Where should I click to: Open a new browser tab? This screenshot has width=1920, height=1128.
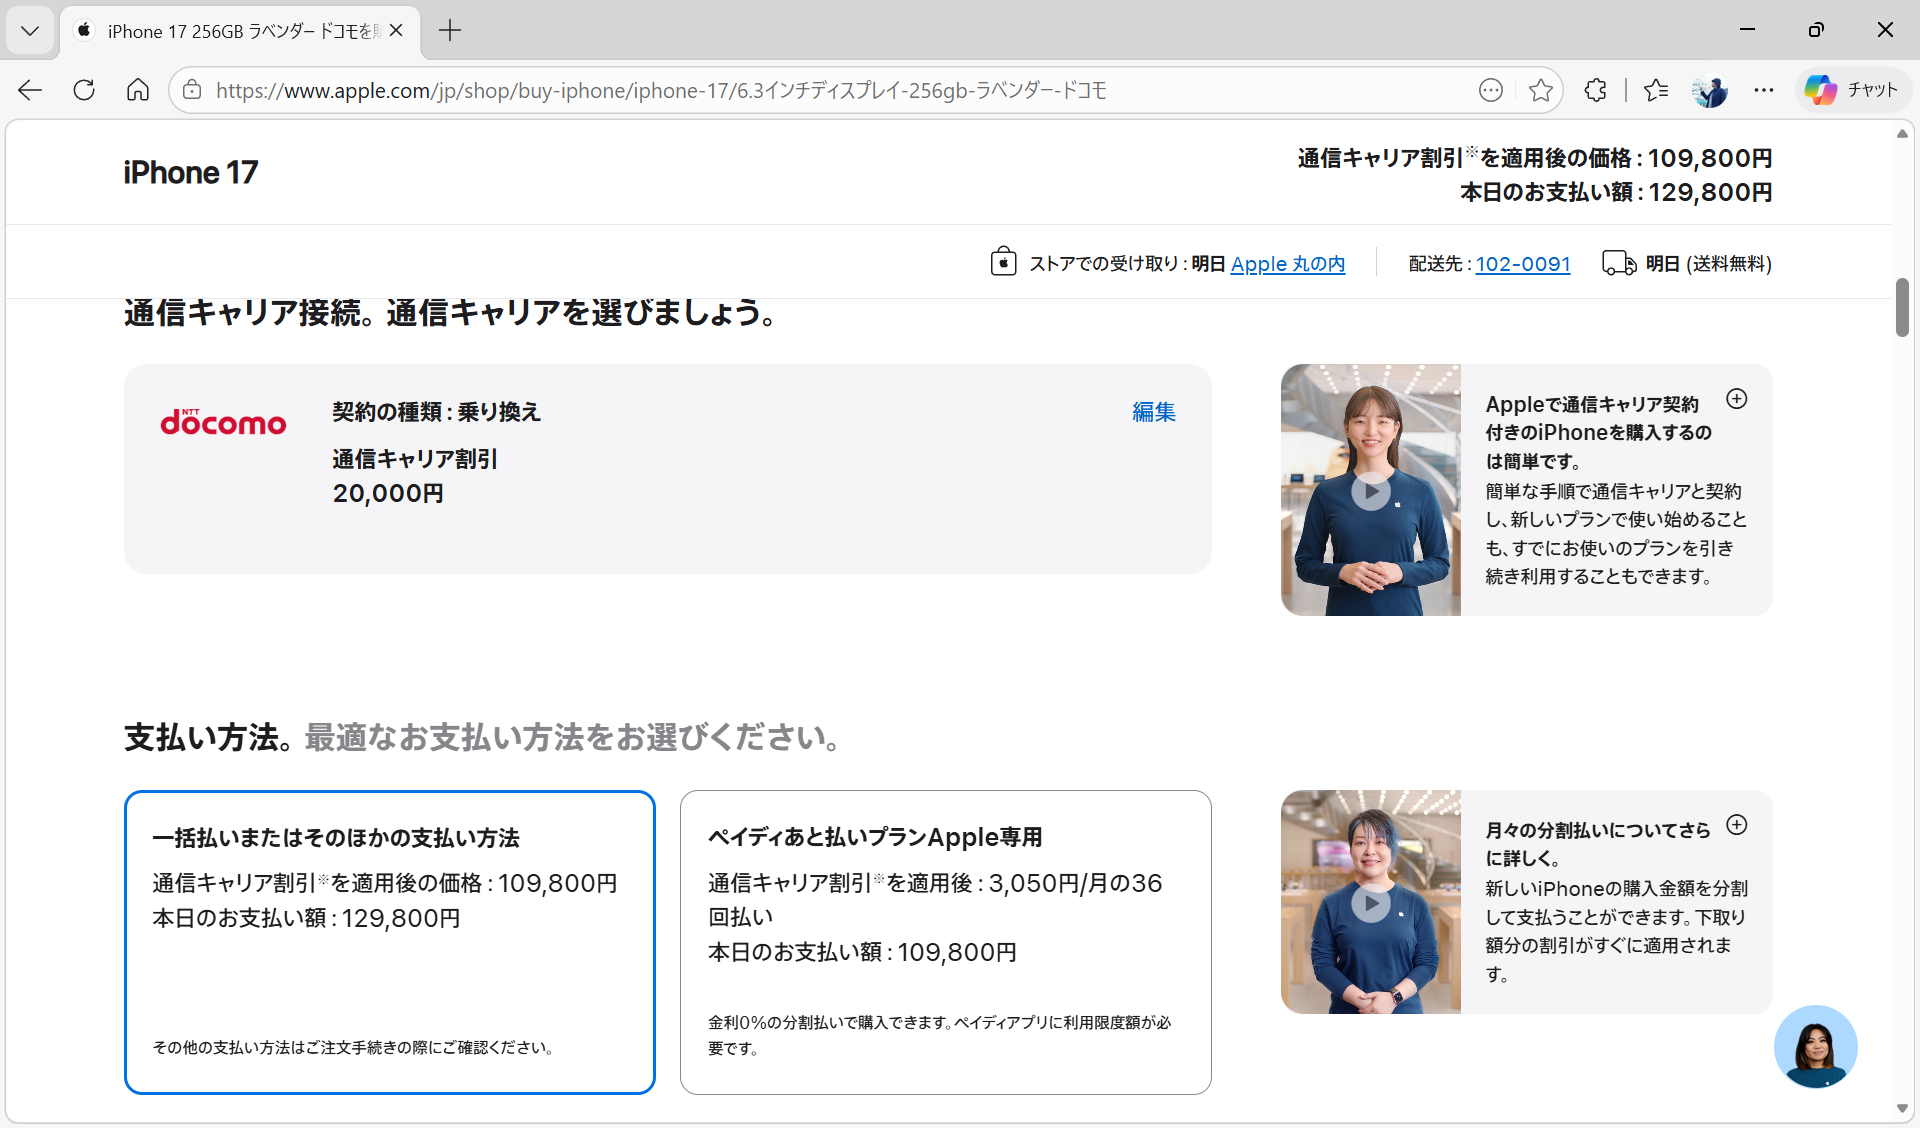tap(449, 31)
